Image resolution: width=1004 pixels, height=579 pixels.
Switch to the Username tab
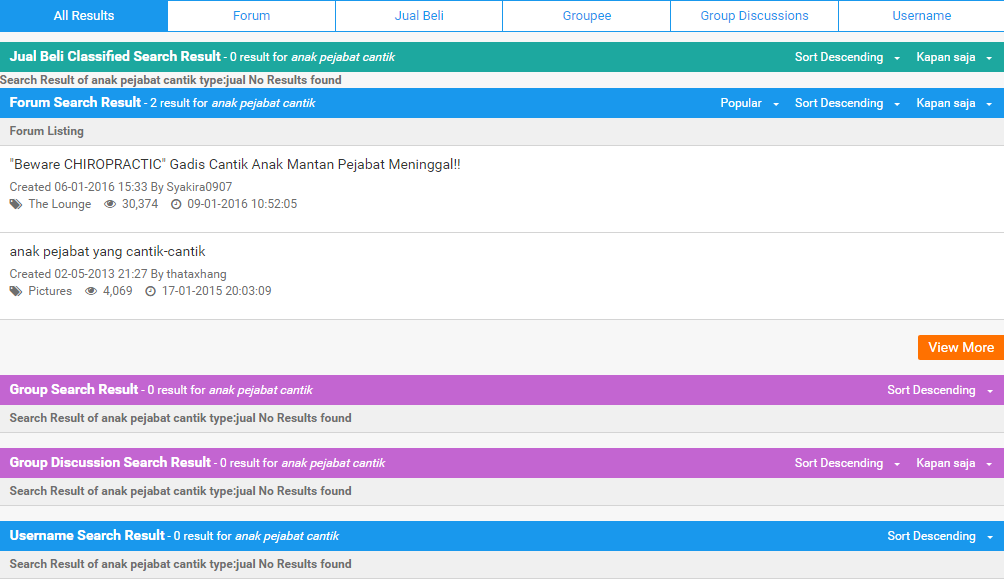pos(921,15)
